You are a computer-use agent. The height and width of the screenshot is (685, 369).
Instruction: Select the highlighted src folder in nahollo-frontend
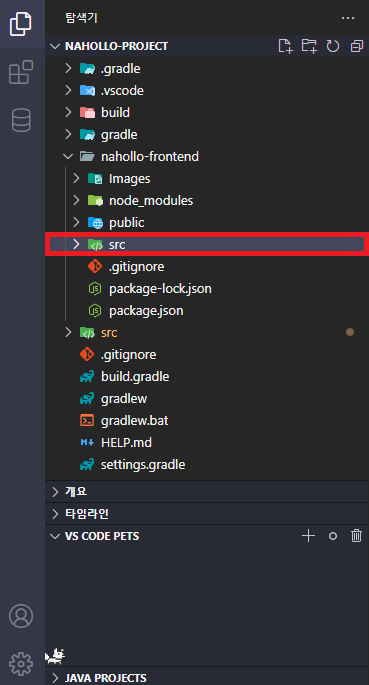[x=207, y=245]
